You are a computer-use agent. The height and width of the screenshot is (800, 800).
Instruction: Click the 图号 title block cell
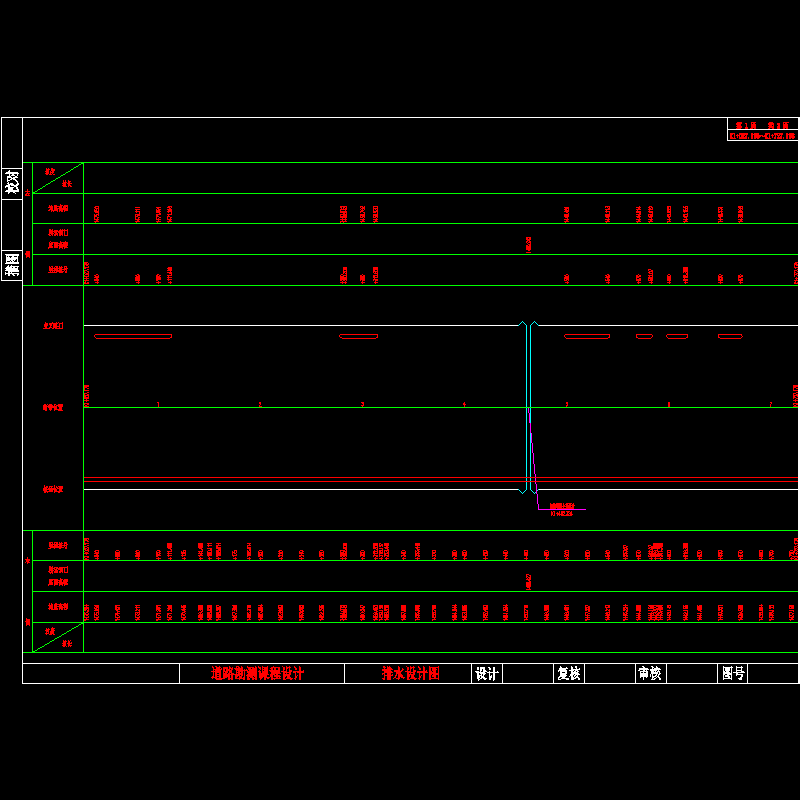[x=733, y=673]
